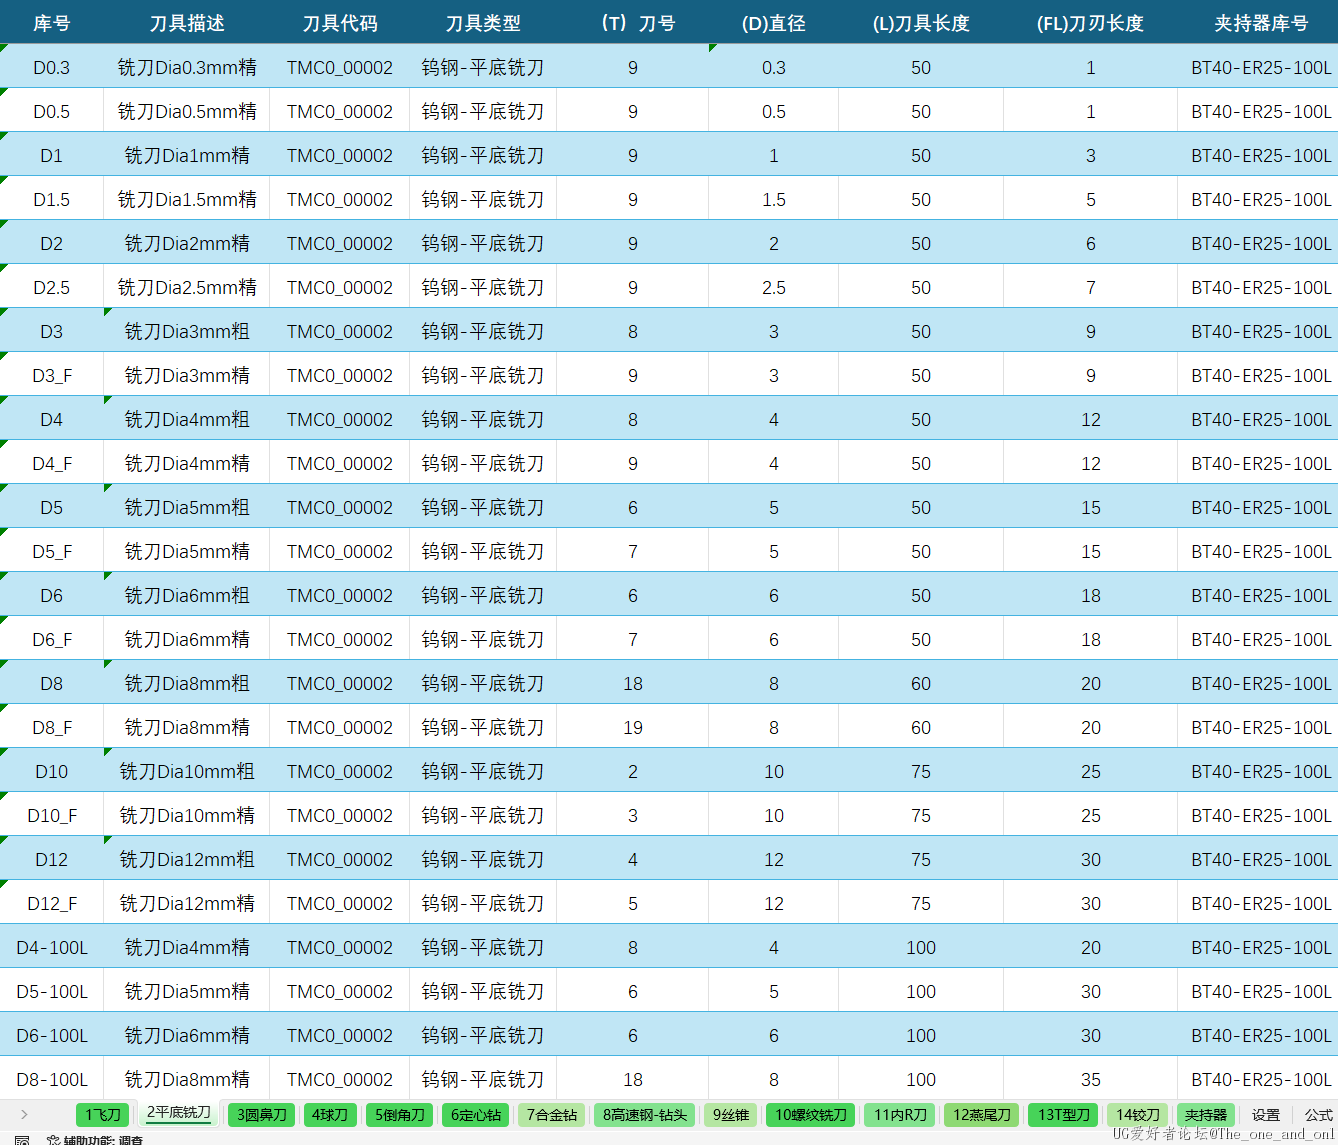Select the 铣刀Dia2.5mm精 description cell
1338x1145 pixels.
tap(187, 287)
